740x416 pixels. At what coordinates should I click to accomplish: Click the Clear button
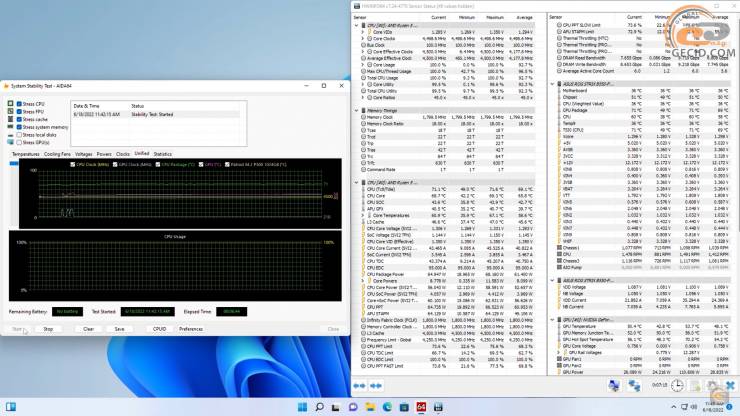[88, 329]
